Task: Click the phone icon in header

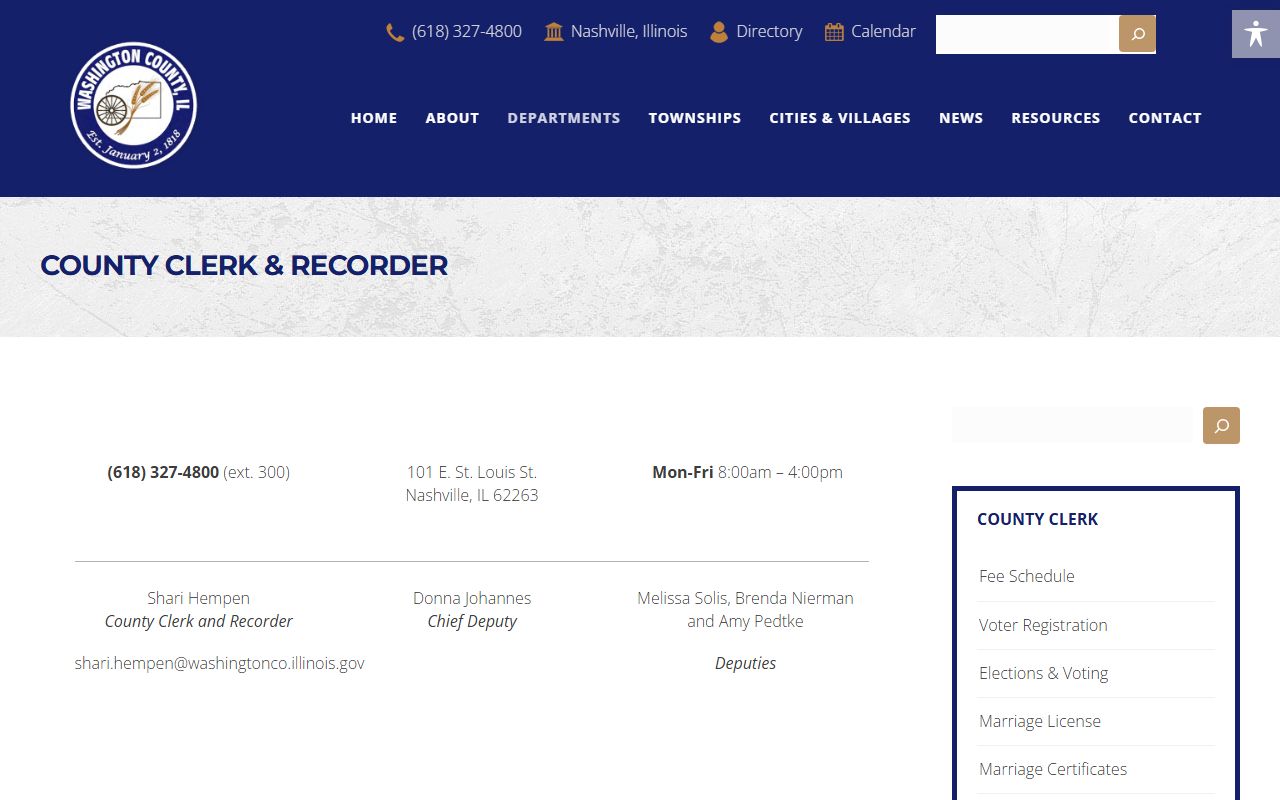Action: pyautogui.click(x=395, y=32)
